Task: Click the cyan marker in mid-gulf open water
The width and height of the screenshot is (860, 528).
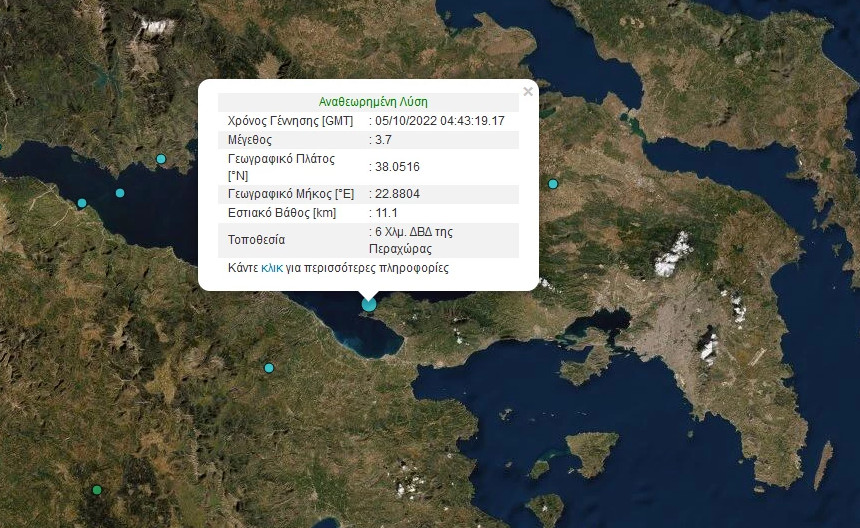Action: pyautogui.click(x=120, y=193)
